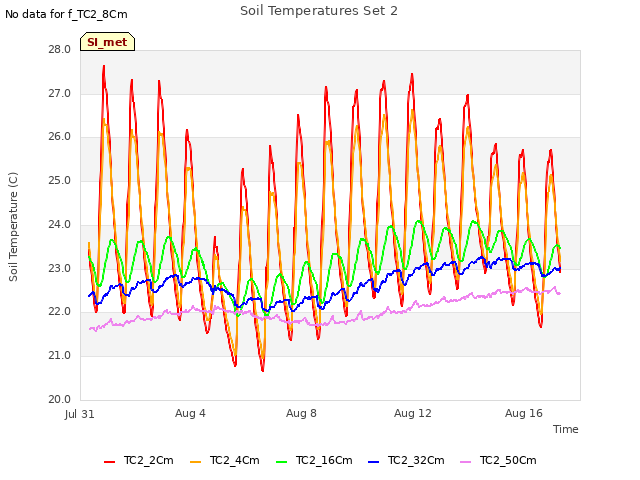Image resolution: width=640 pixels, height=480 pixels.
Task: Click the 21.0 y-axis tick label
Action: 59,356
